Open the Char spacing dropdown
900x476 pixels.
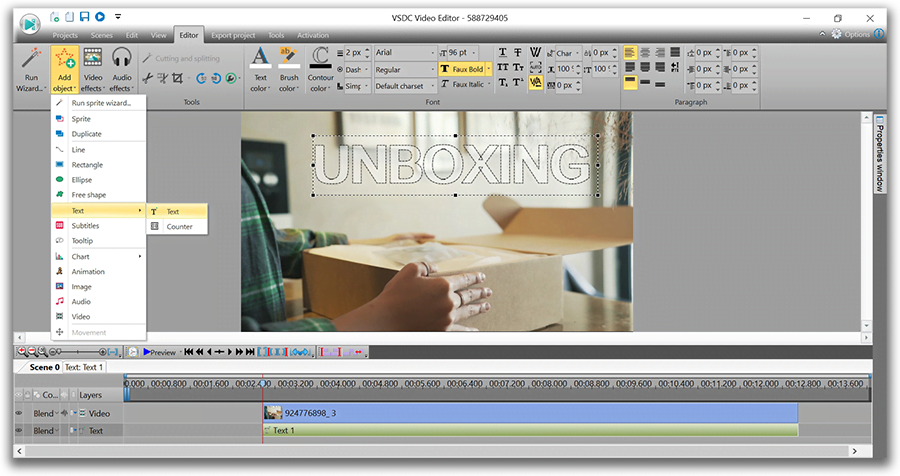click(x=568, y=53)
